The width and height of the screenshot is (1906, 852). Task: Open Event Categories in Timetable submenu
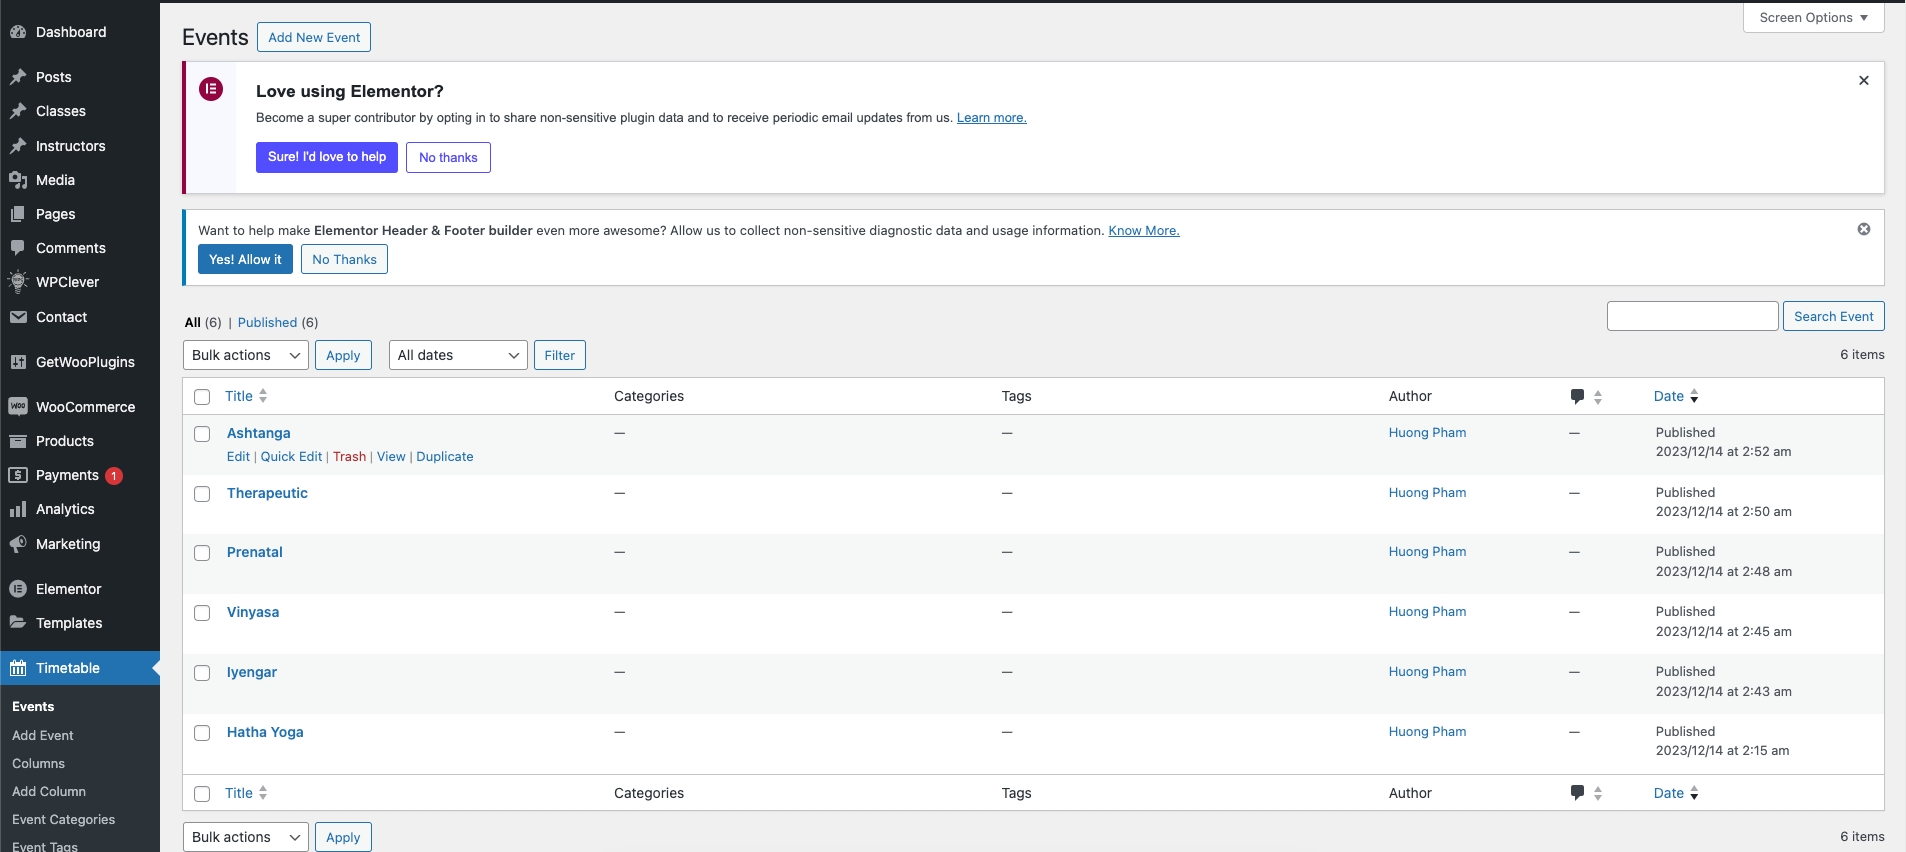(x=63, y=819)
